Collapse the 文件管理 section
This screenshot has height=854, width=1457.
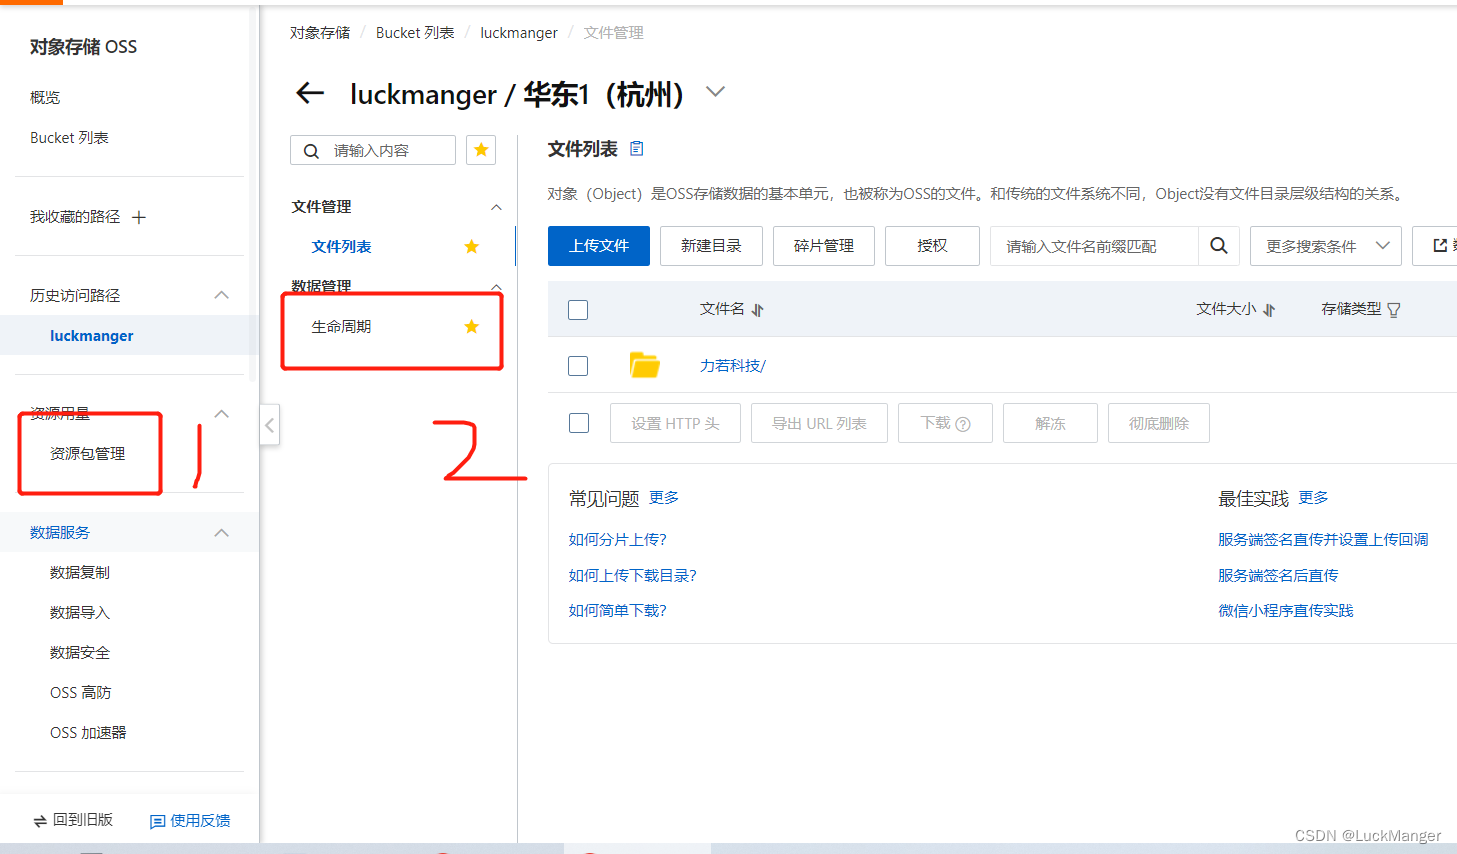[496, 207]
